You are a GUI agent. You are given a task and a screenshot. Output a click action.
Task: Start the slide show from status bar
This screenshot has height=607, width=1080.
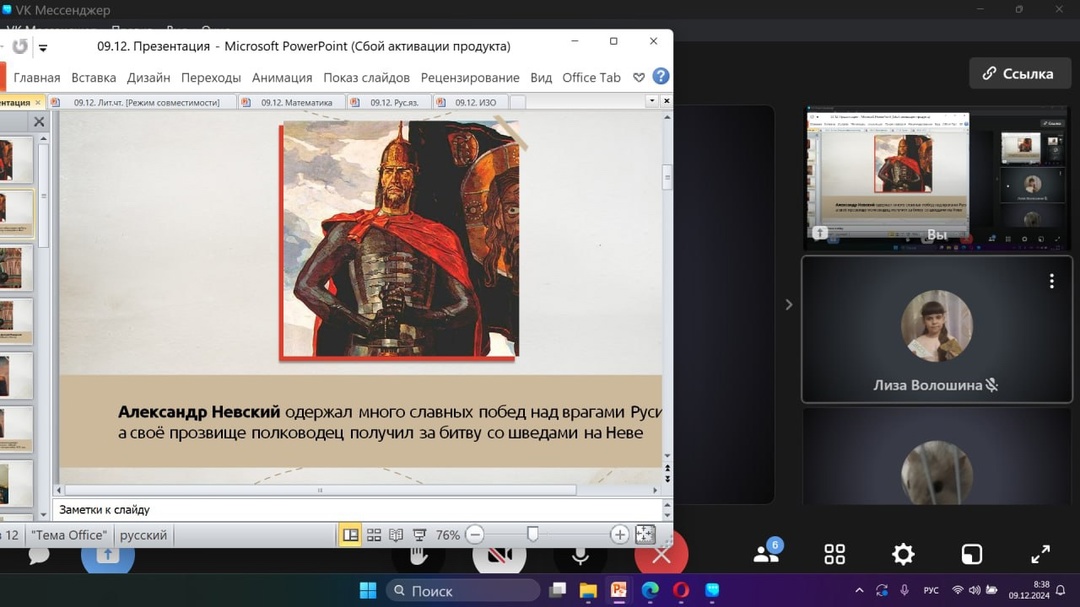[x=419, y=535]
